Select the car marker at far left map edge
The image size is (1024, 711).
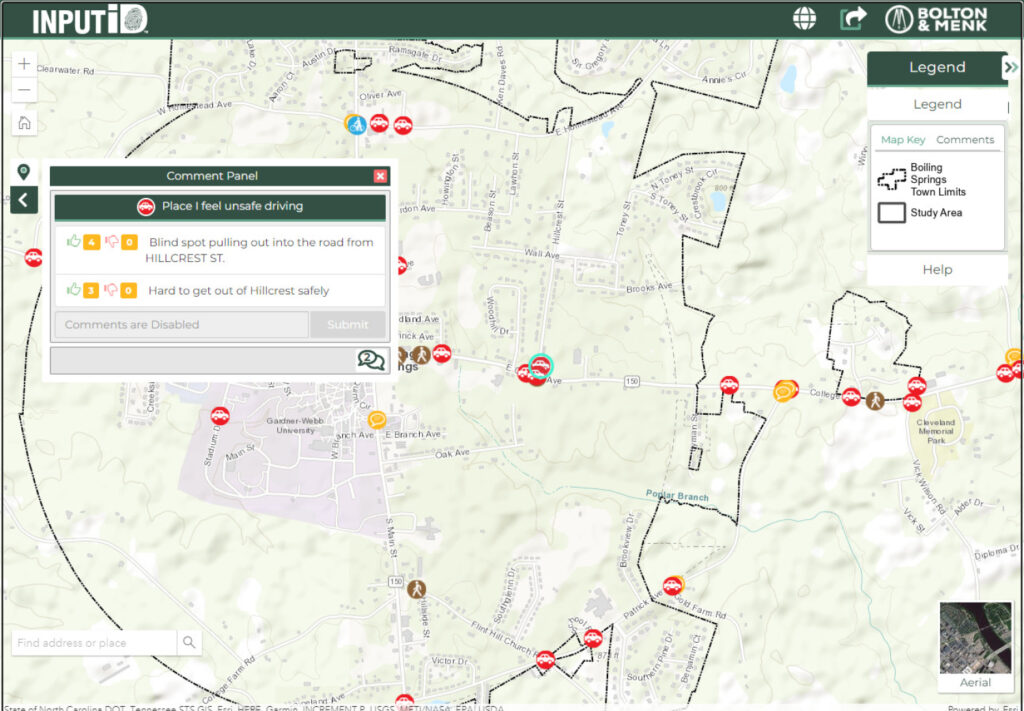point(33,258)
